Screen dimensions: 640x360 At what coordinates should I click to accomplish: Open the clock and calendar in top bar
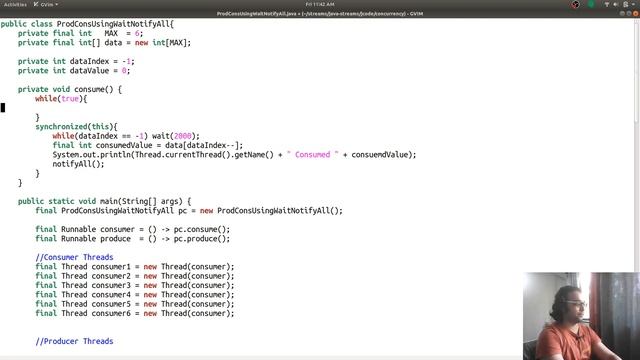(320, 4)
